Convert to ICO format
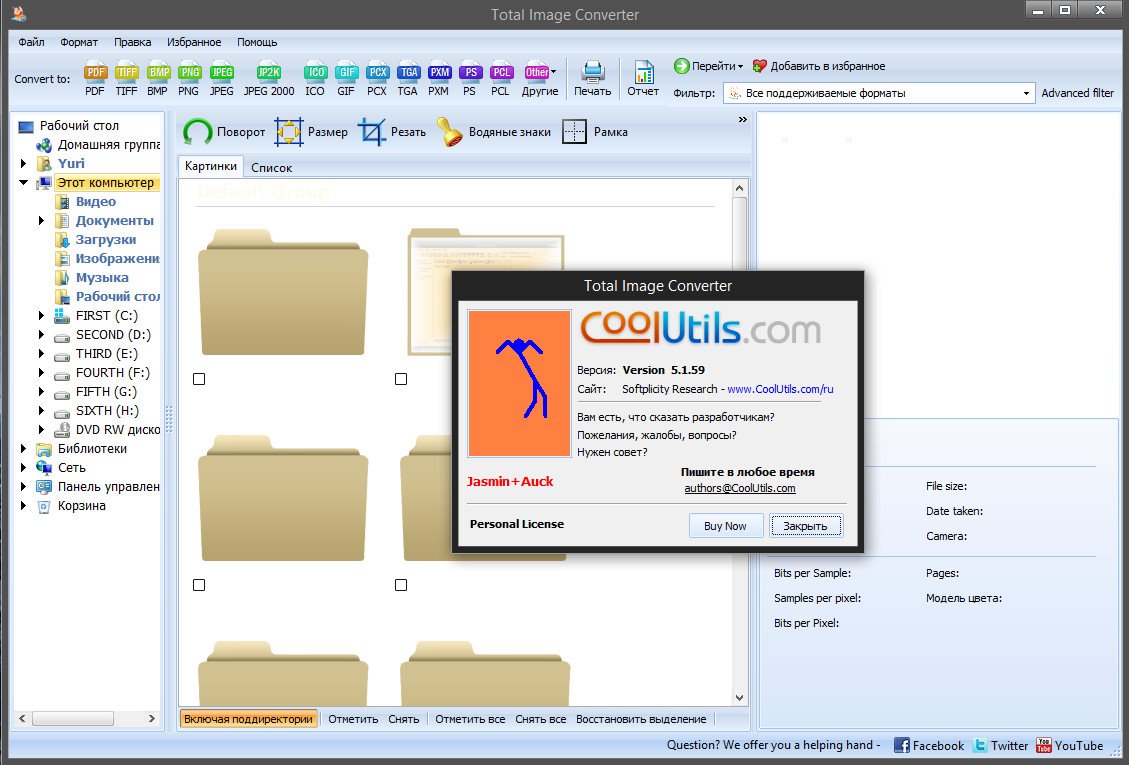The height and width of the screenshot is (765, 1129). coord(315,79)
